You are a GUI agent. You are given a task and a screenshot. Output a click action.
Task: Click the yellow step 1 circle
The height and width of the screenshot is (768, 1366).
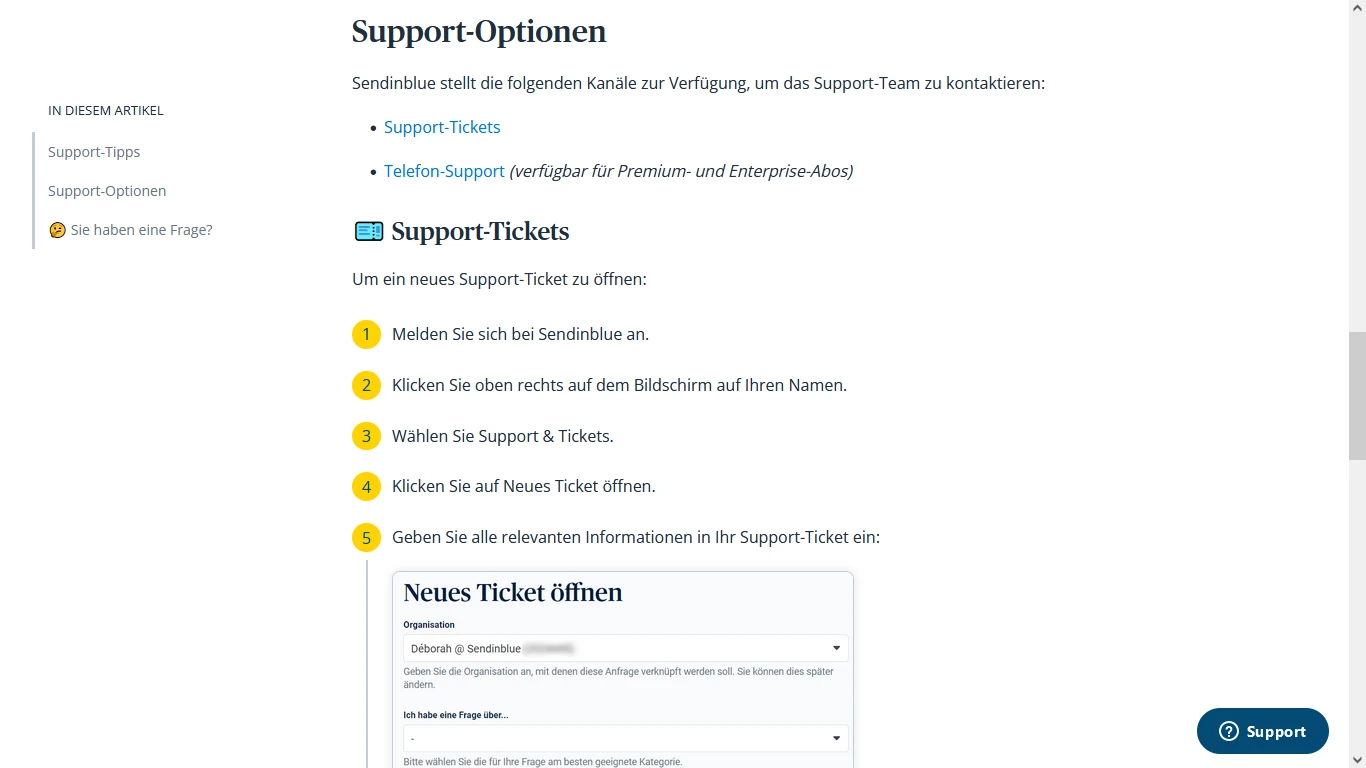(366, 334)
